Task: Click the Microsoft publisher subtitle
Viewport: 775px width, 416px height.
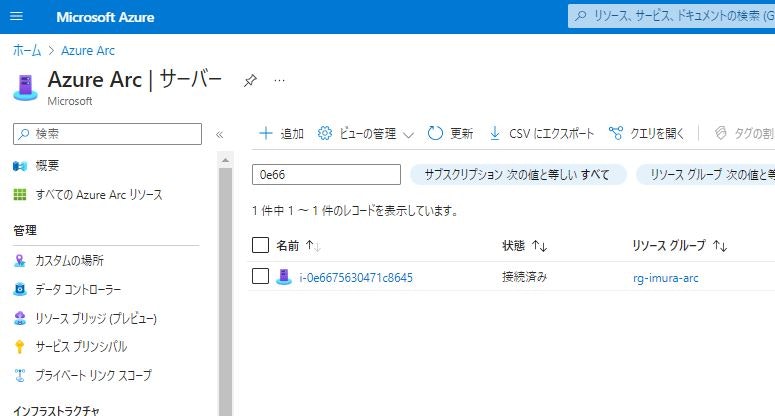Action: coord(70,101)
